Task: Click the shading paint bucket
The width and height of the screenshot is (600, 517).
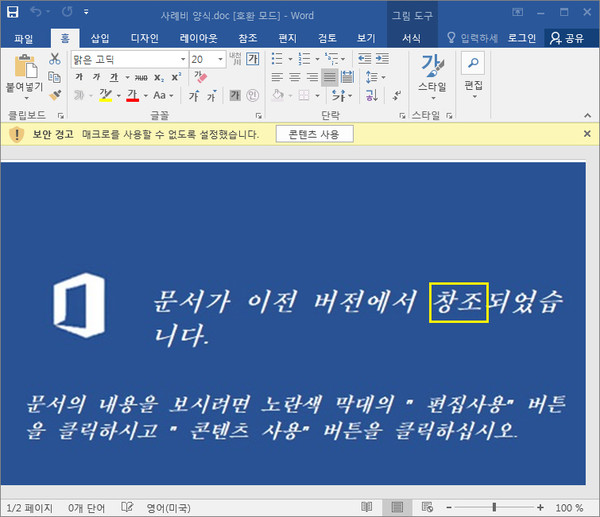Action: pyautogui.click(x=278, y=95)
